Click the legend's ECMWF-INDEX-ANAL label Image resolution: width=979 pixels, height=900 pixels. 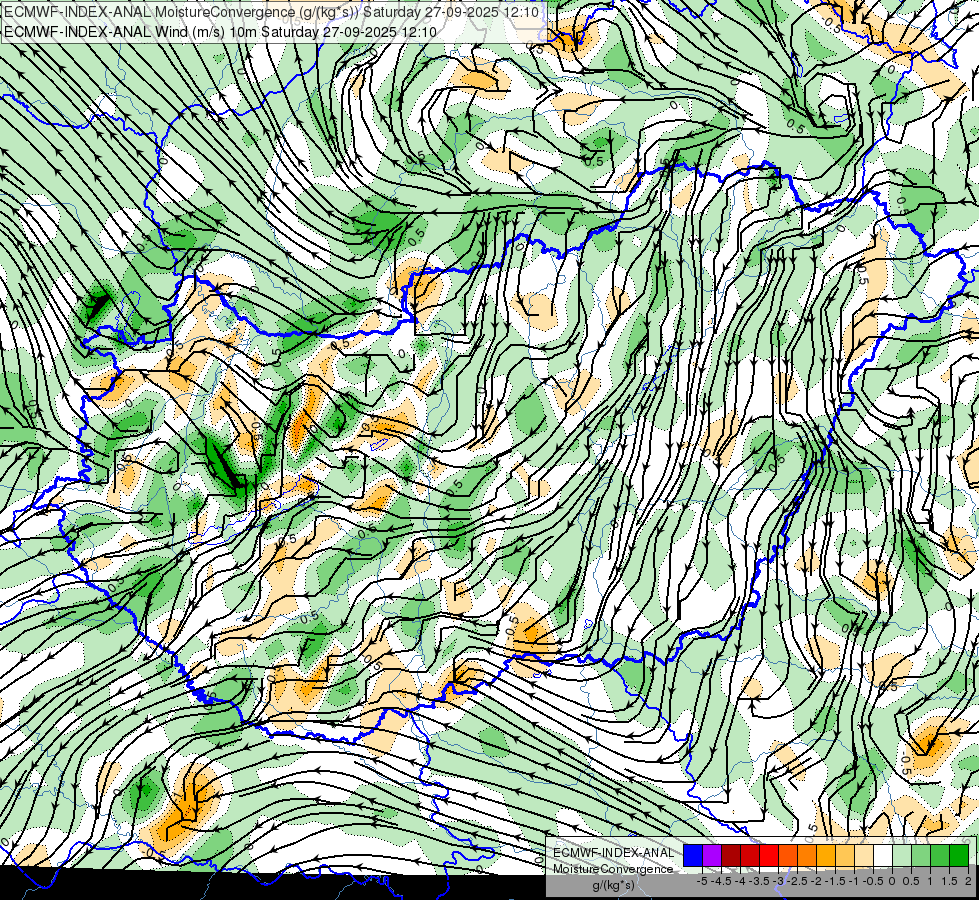point(614,853)
